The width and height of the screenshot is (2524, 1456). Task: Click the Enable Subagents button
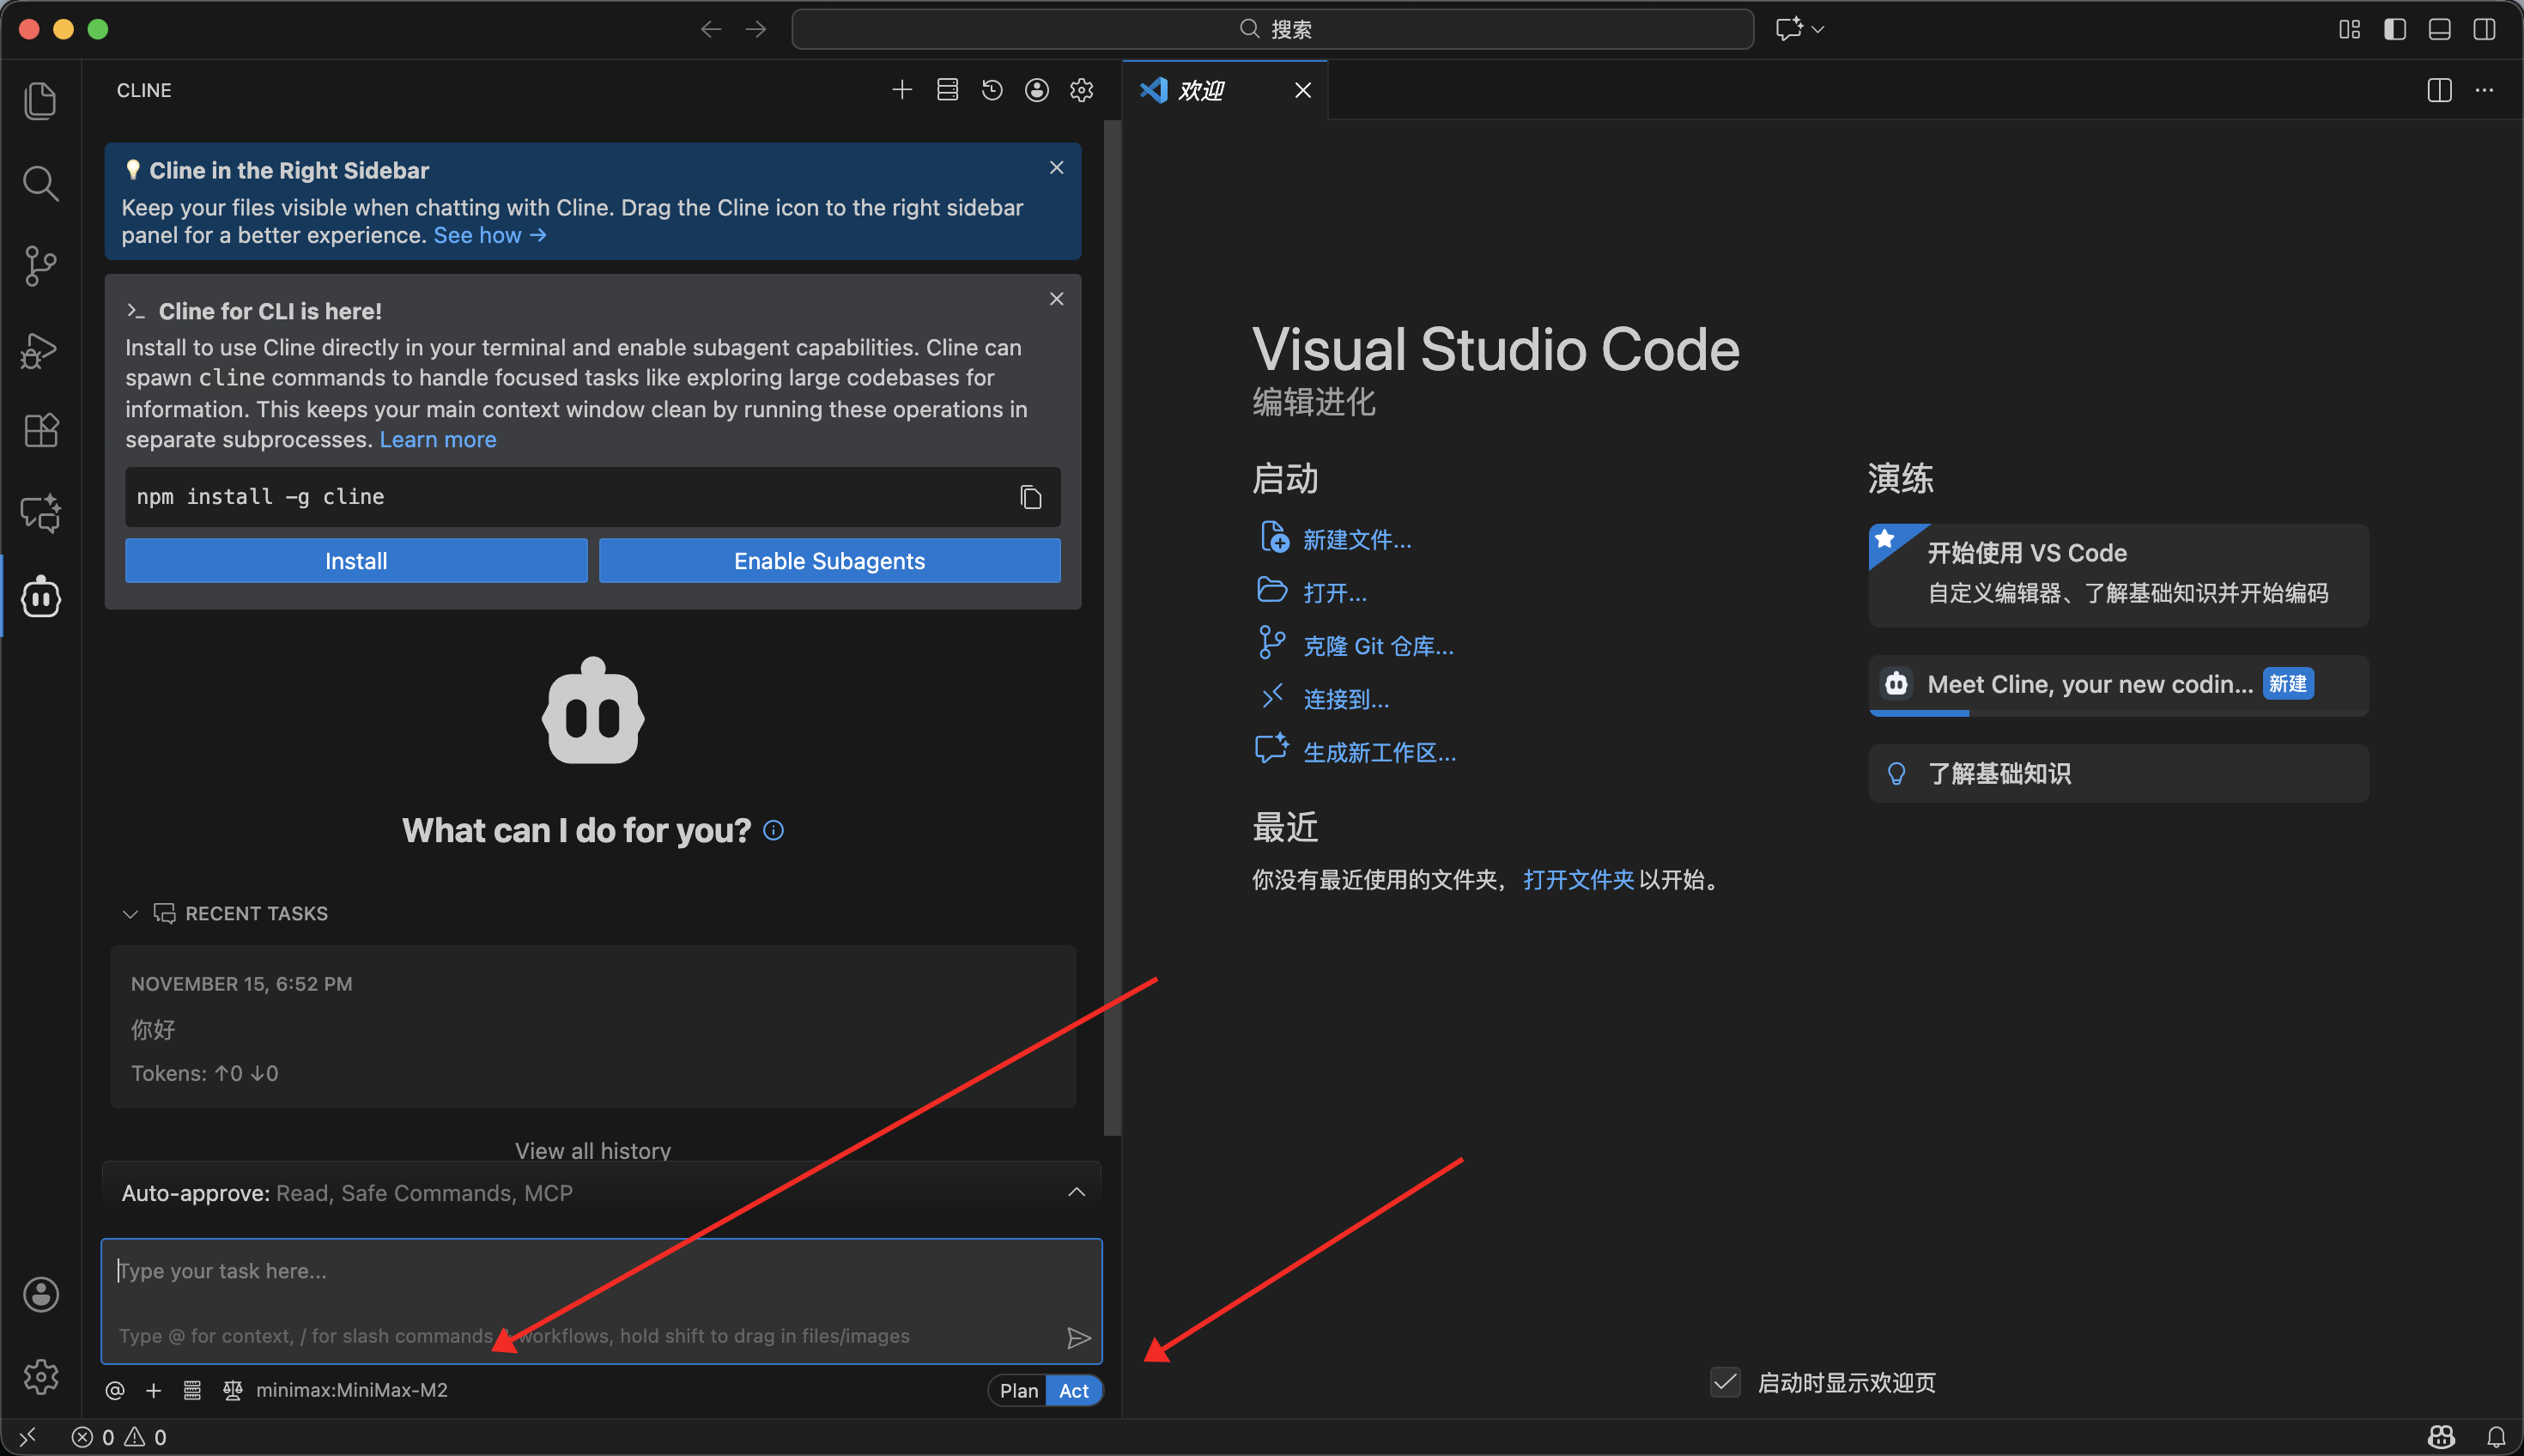coord(829,561)
